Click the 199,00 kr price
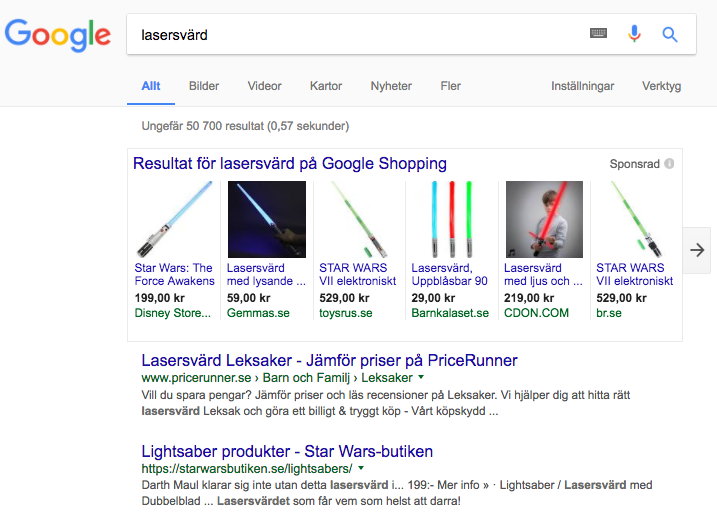This screenshot has height=523, width=717. [160, 298]
